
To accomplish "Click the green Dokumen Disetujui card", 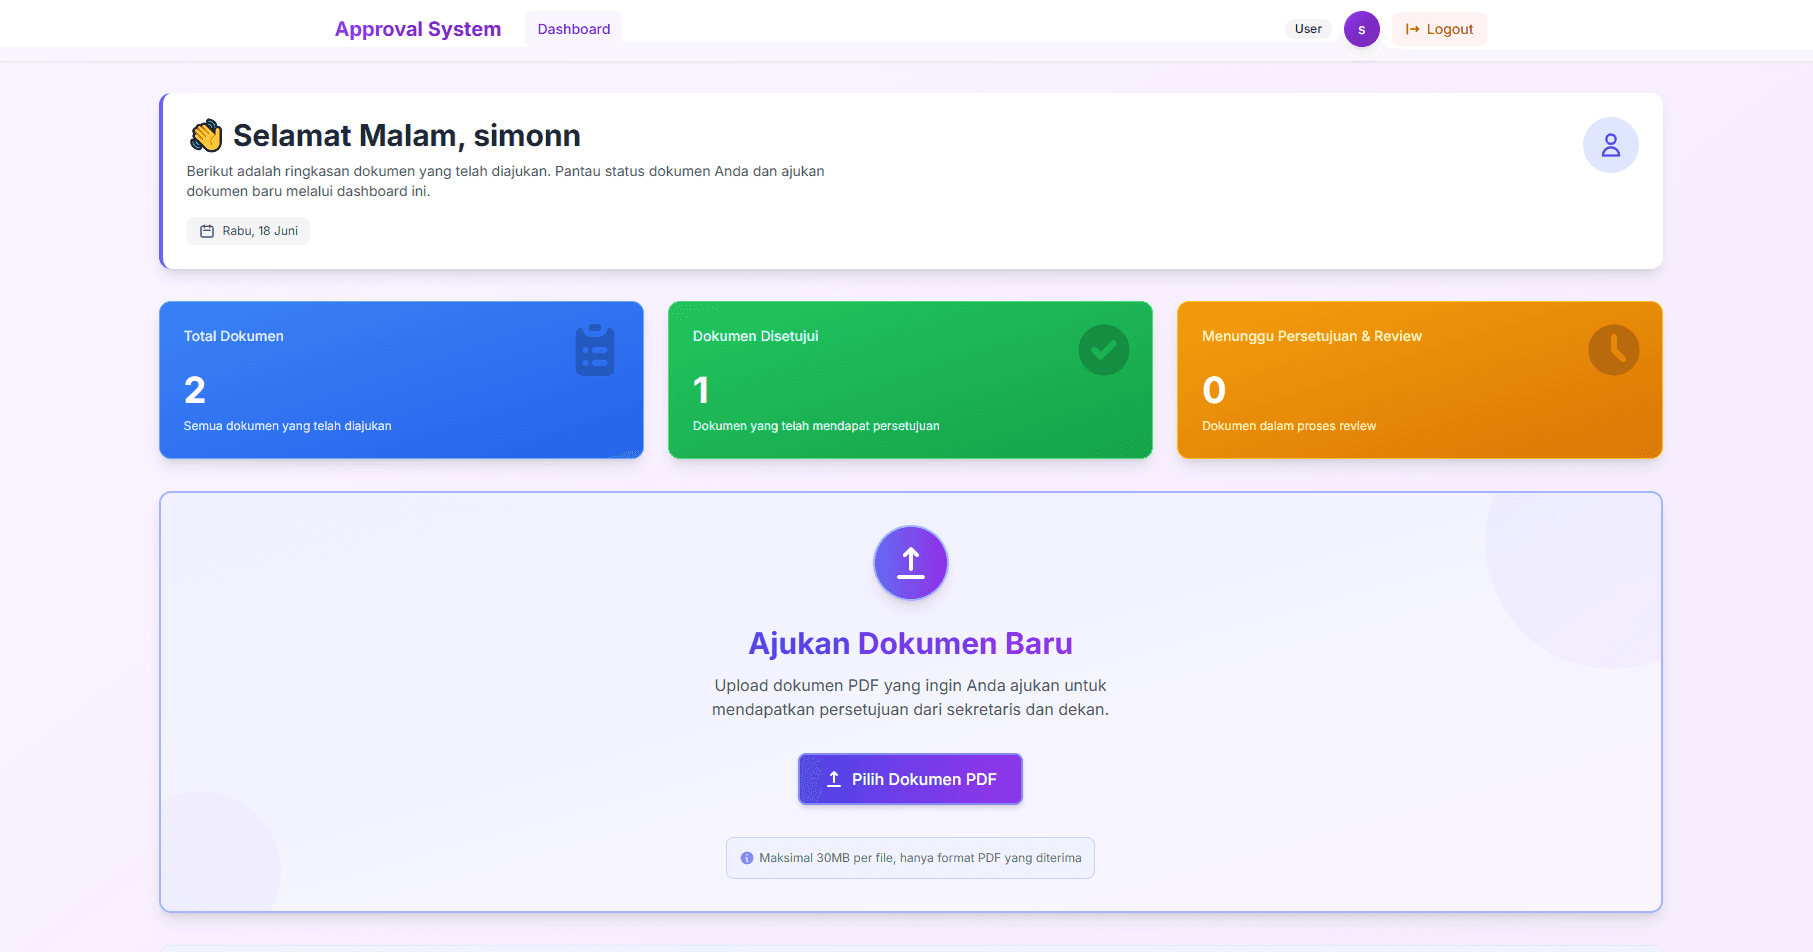I will [910, 380].
